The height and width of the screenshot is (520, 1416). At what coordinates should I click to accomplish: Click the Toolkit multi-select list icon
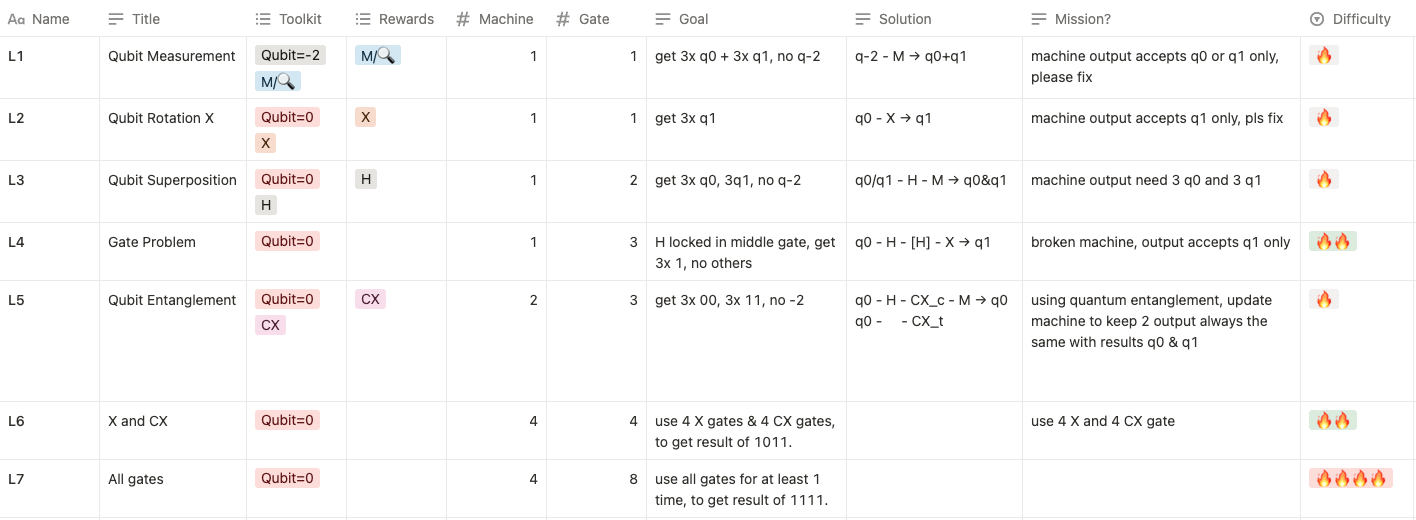(x=263, y=19)
